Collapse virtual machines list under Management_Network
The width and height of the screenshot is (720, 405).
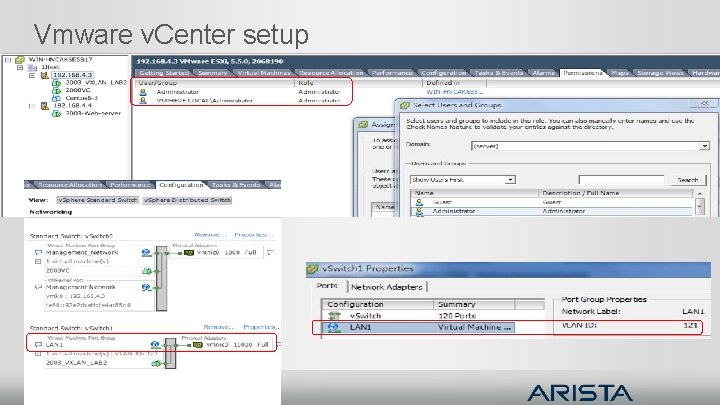38,261
